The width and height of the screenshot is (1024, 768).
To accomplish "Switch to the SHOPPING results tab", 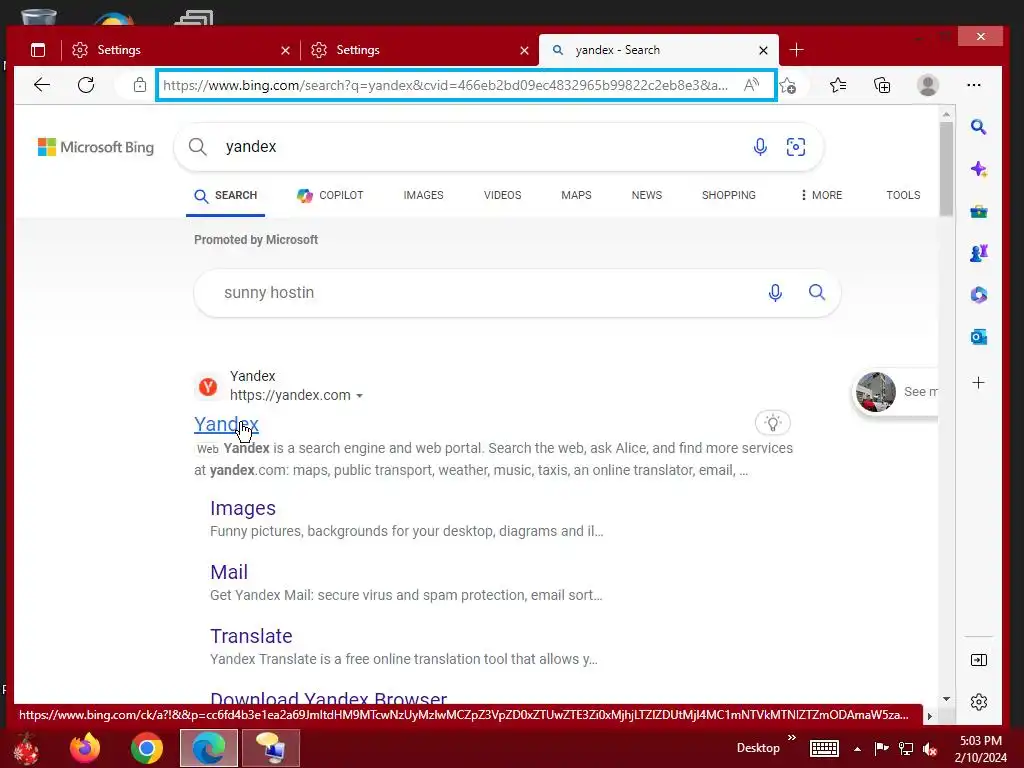I will [x=728, y=195].
